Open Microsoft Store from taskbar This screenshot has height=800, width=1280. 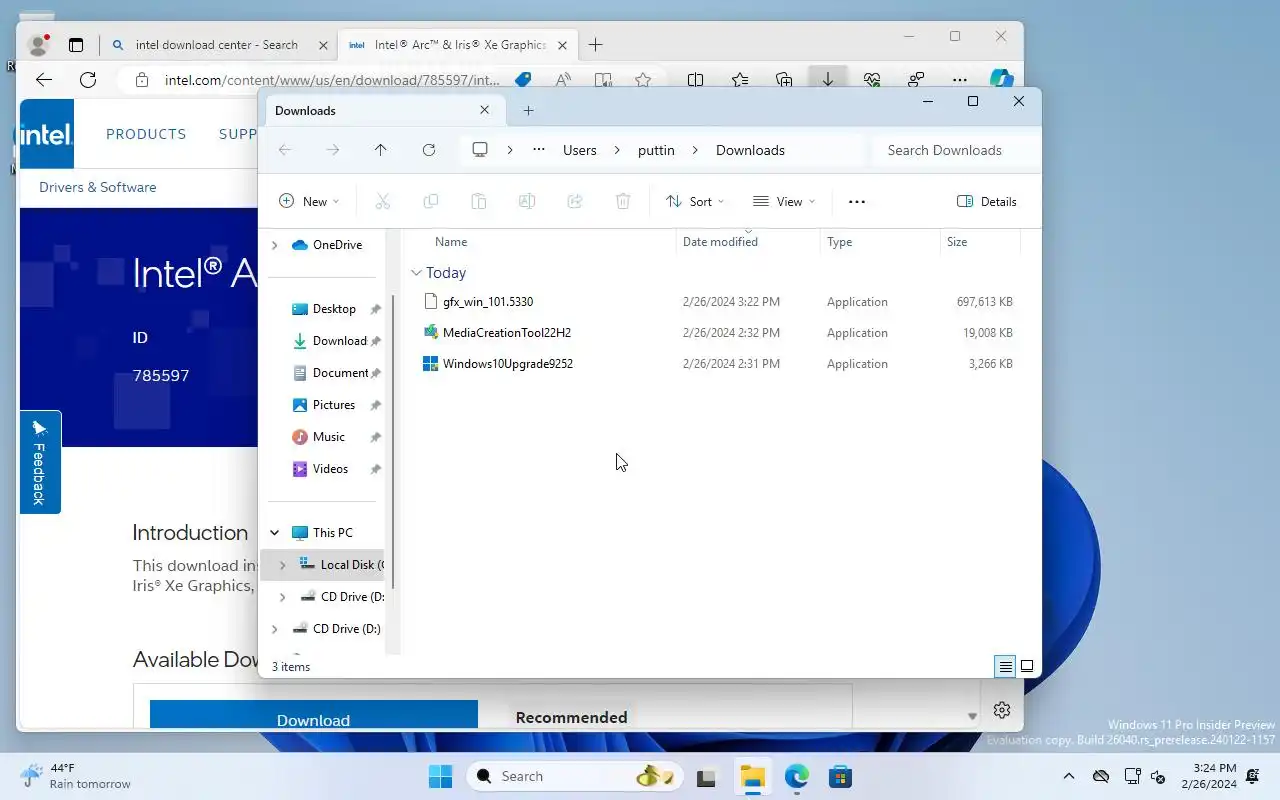(841, 777)
